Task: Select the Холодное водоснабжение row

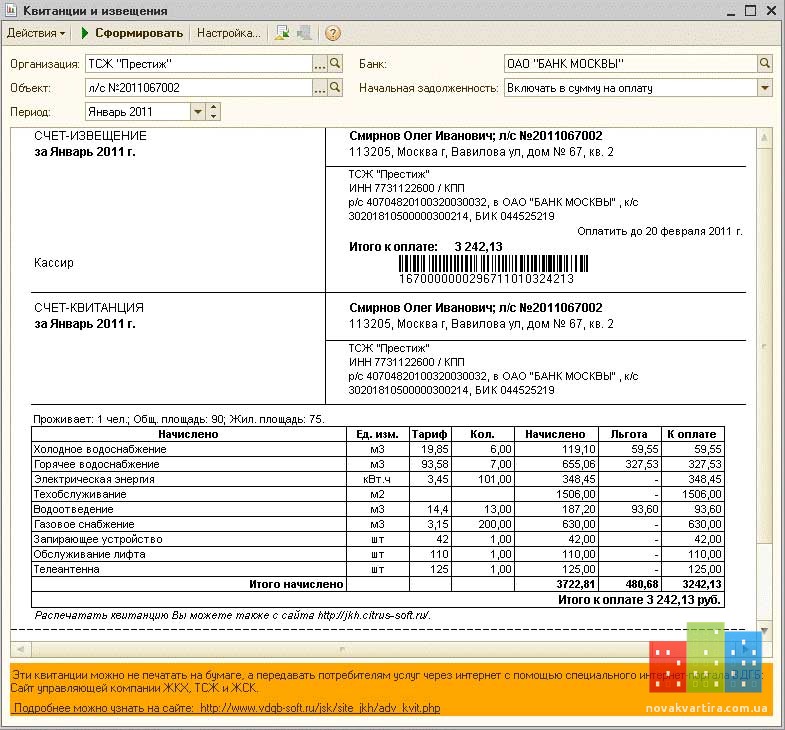Action: tap(378, 449)
